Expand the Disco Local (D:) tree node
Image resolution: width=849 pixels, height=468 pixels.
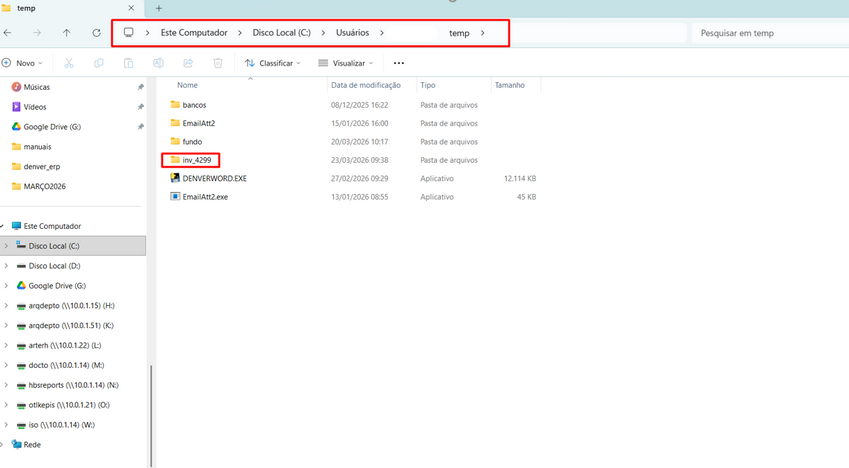coord(6,266)
